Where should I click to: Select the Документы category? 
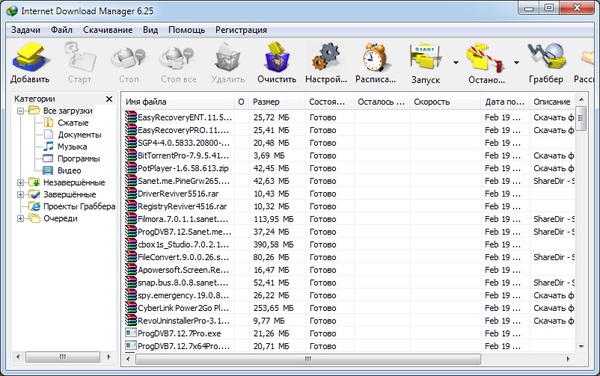point(80,135)
